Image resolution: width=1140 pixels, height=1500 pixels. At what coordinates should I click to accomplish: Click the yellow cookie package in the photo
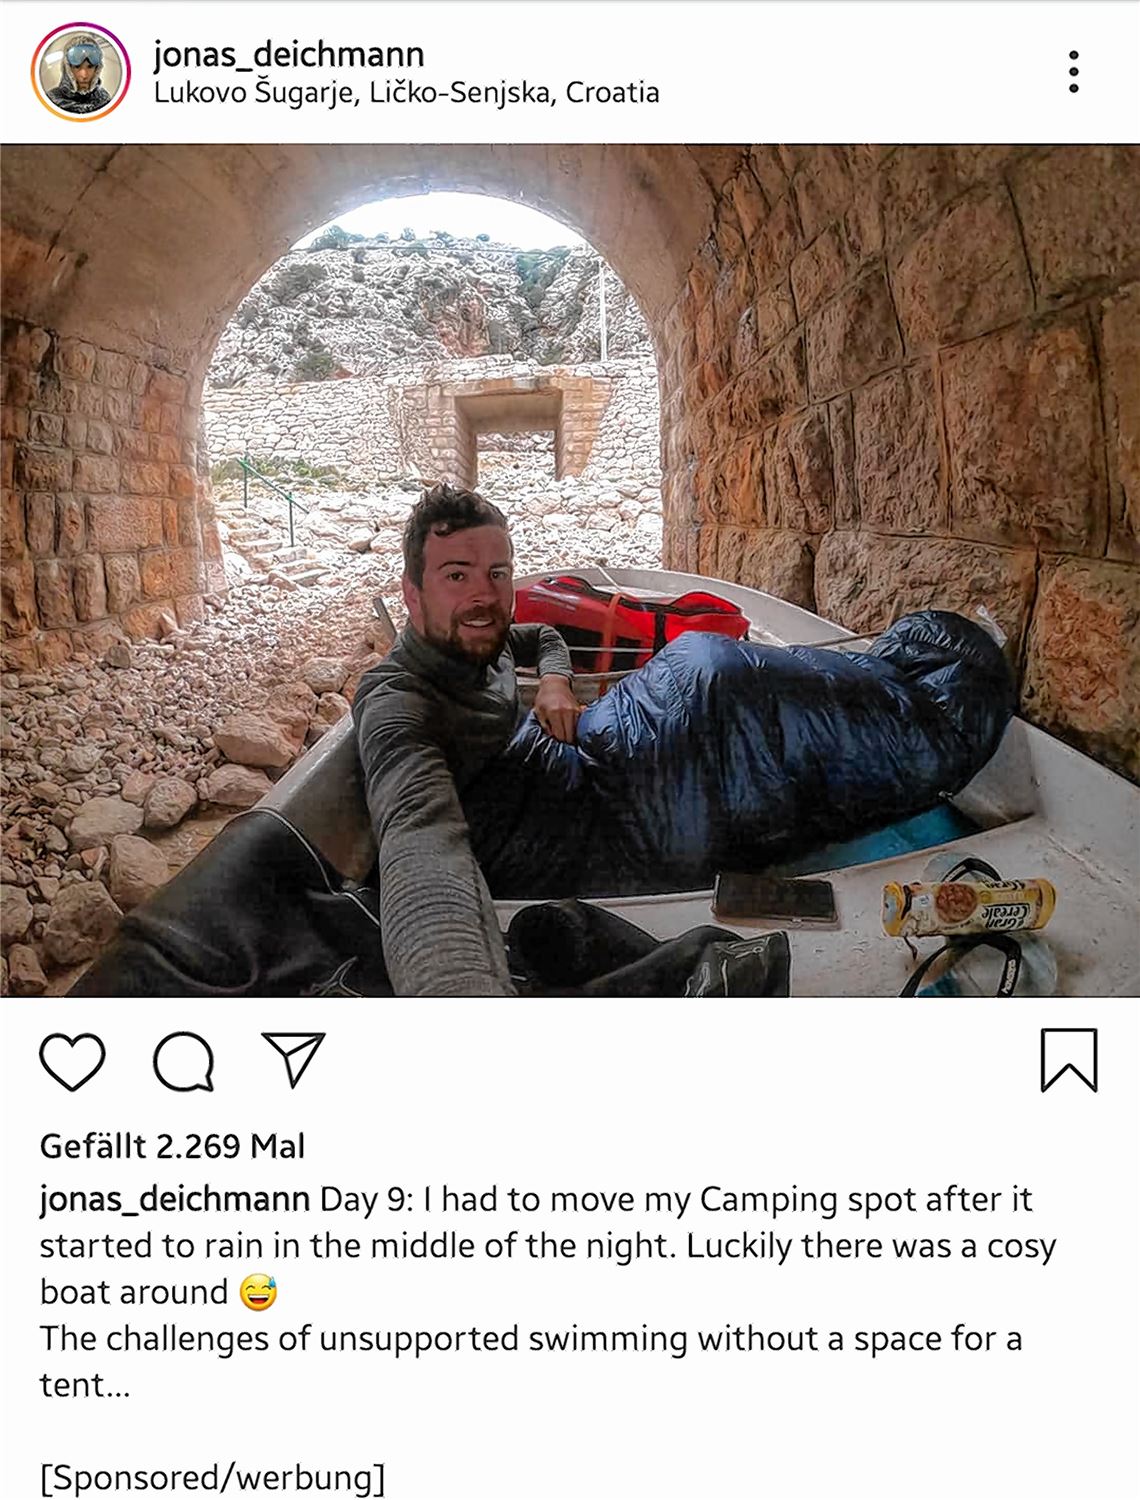pyautogui.click(x=967, y=905)
